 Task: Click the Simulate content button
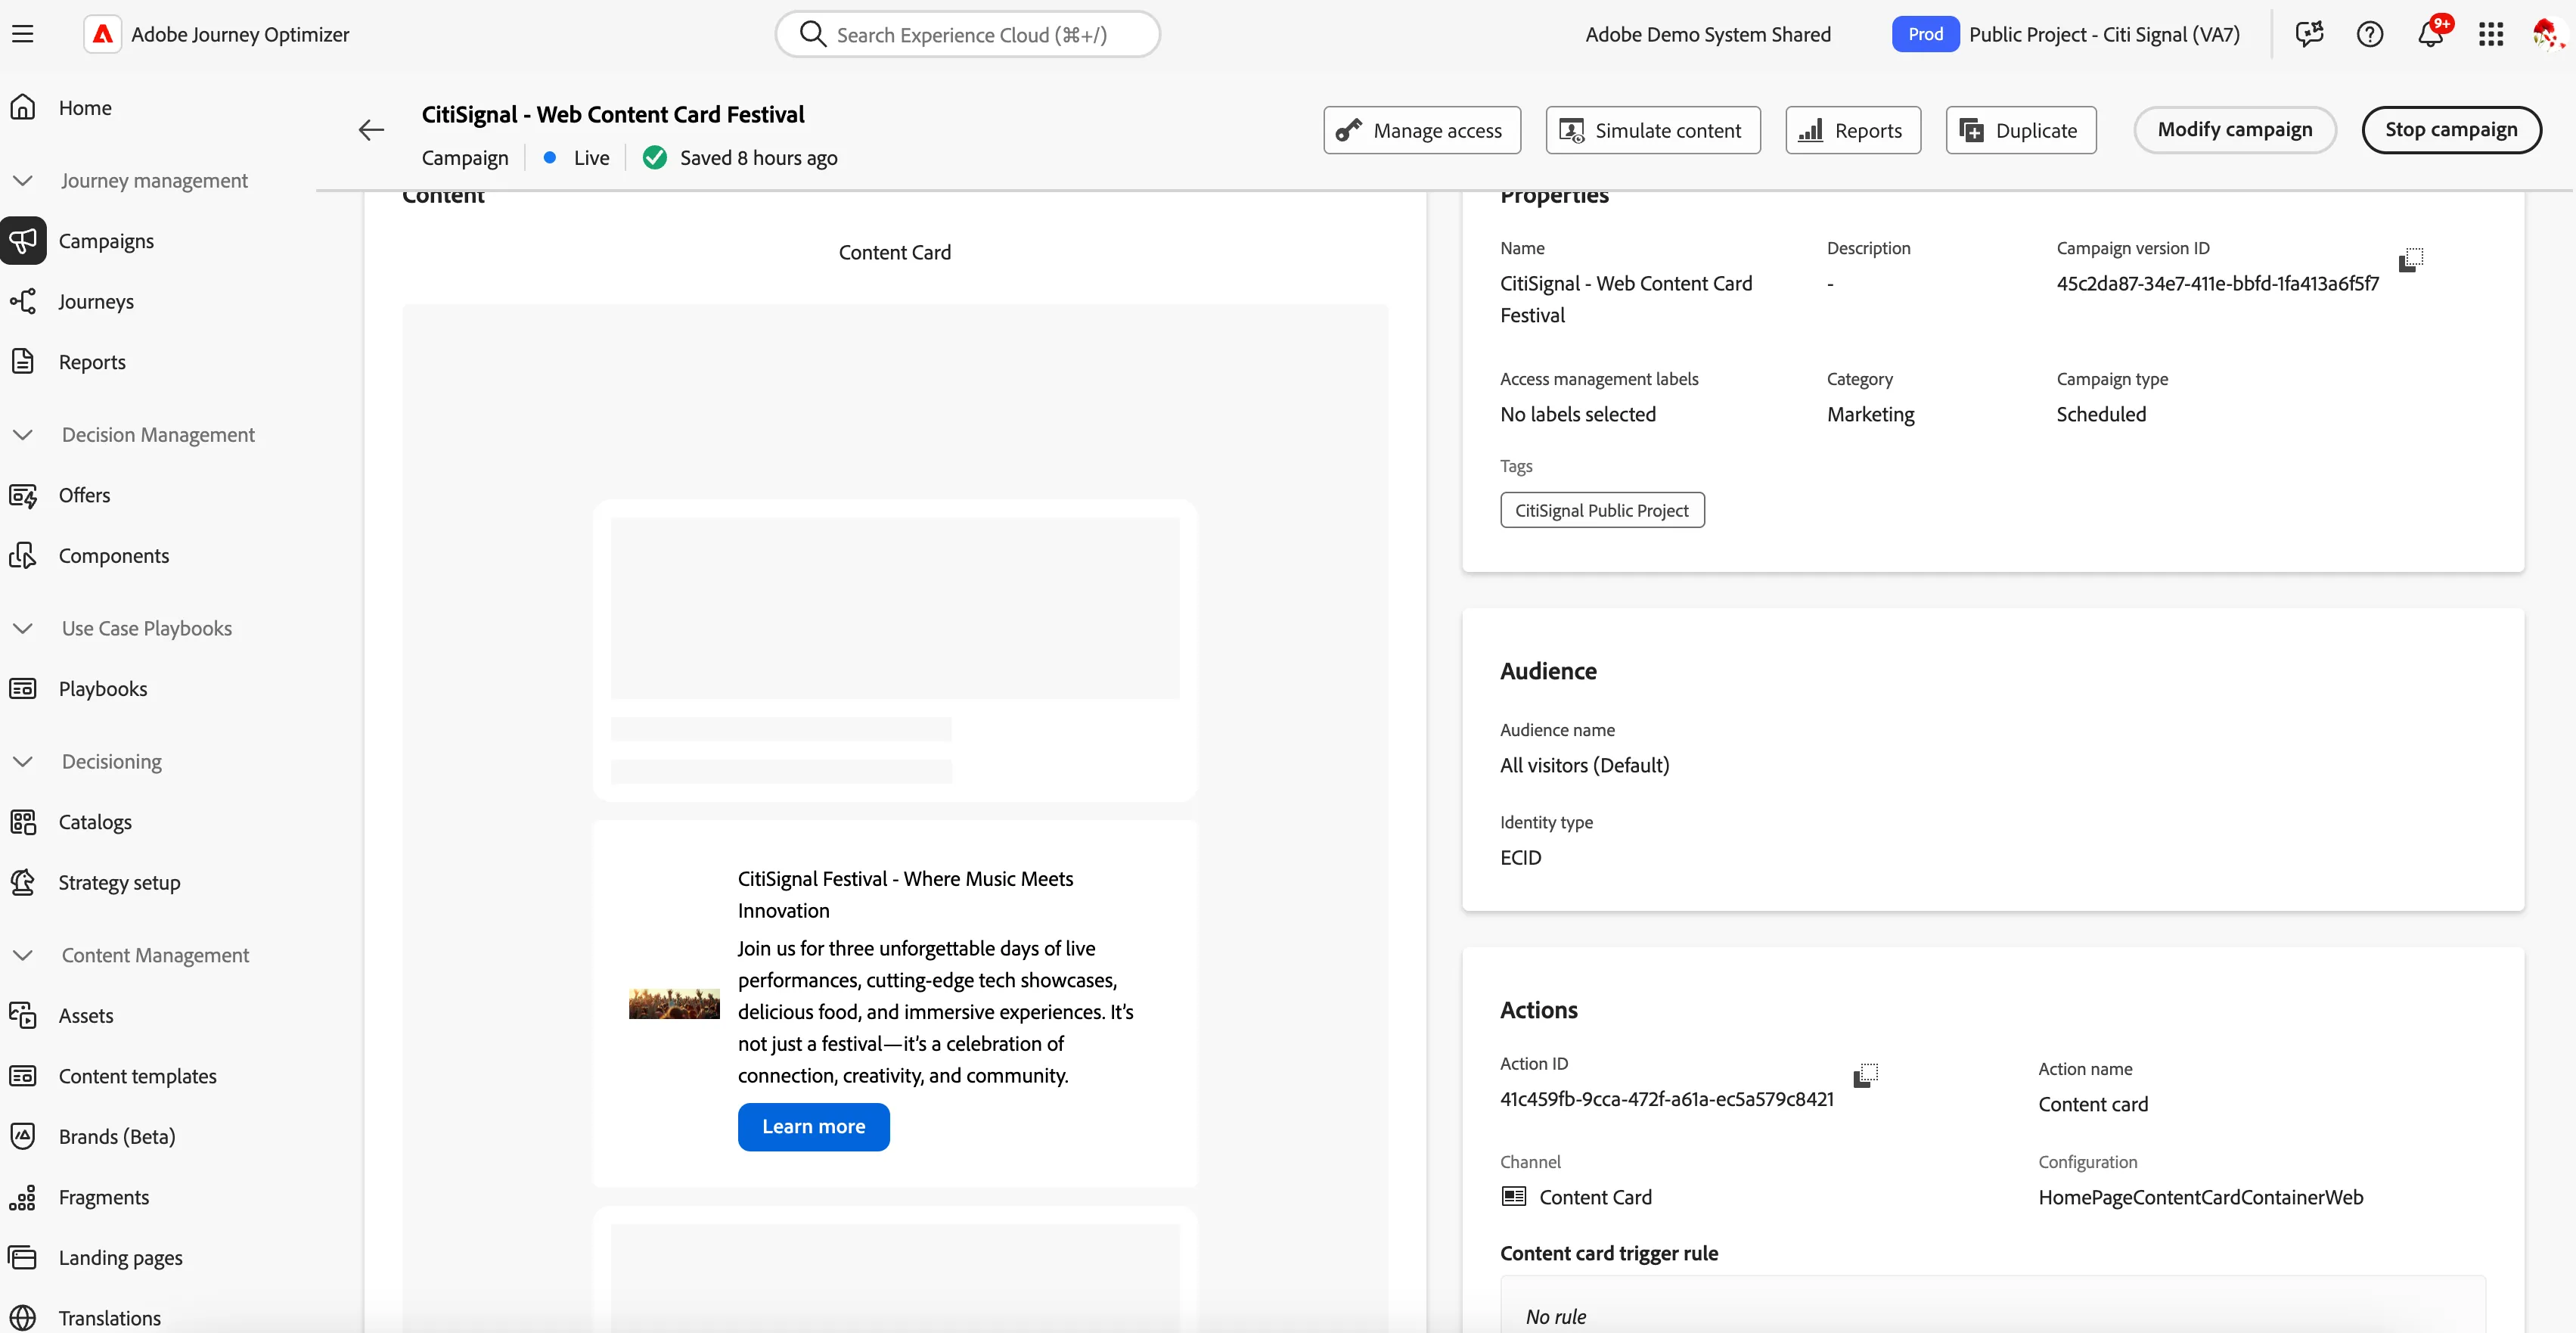[x=1653, y=130]
